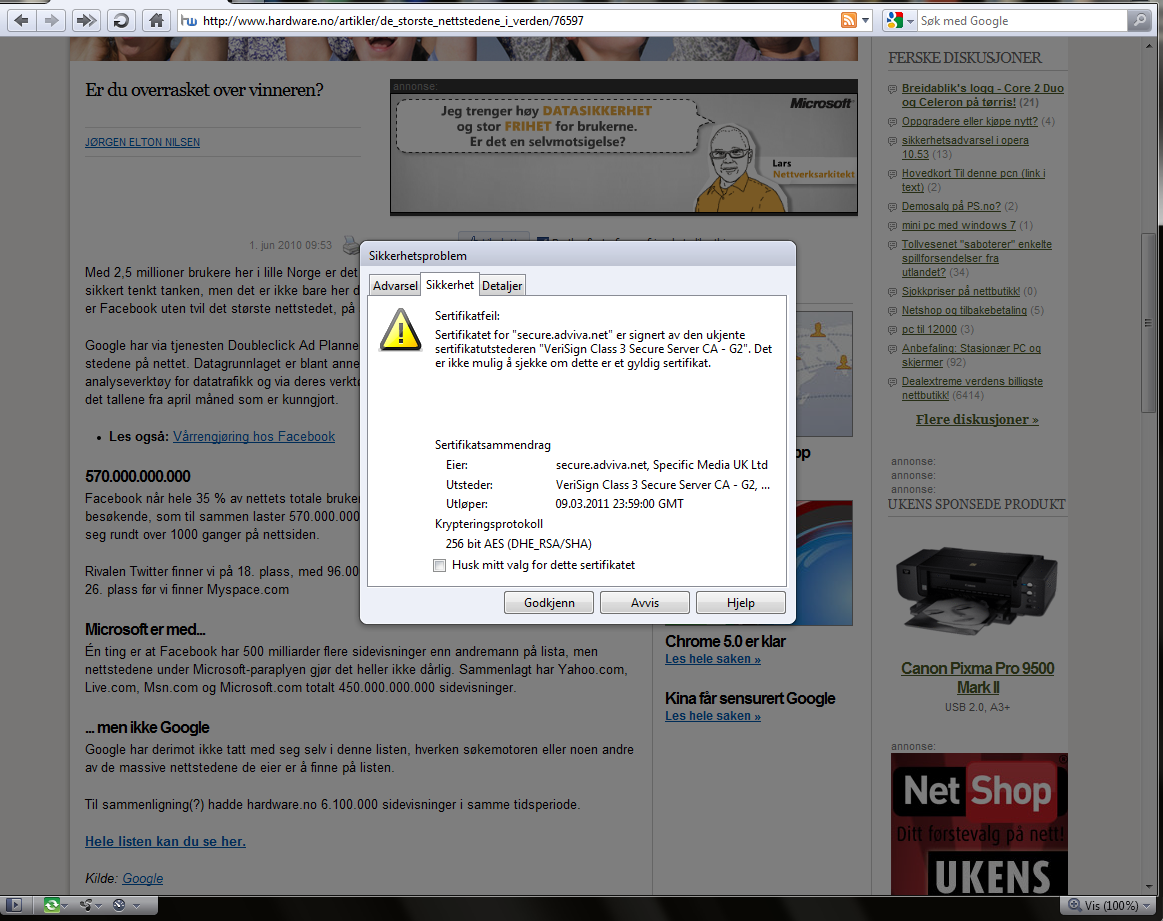Click the '570.000.000.000' subheading text
Screen dimensions: 1163x921
click(137, 476)
